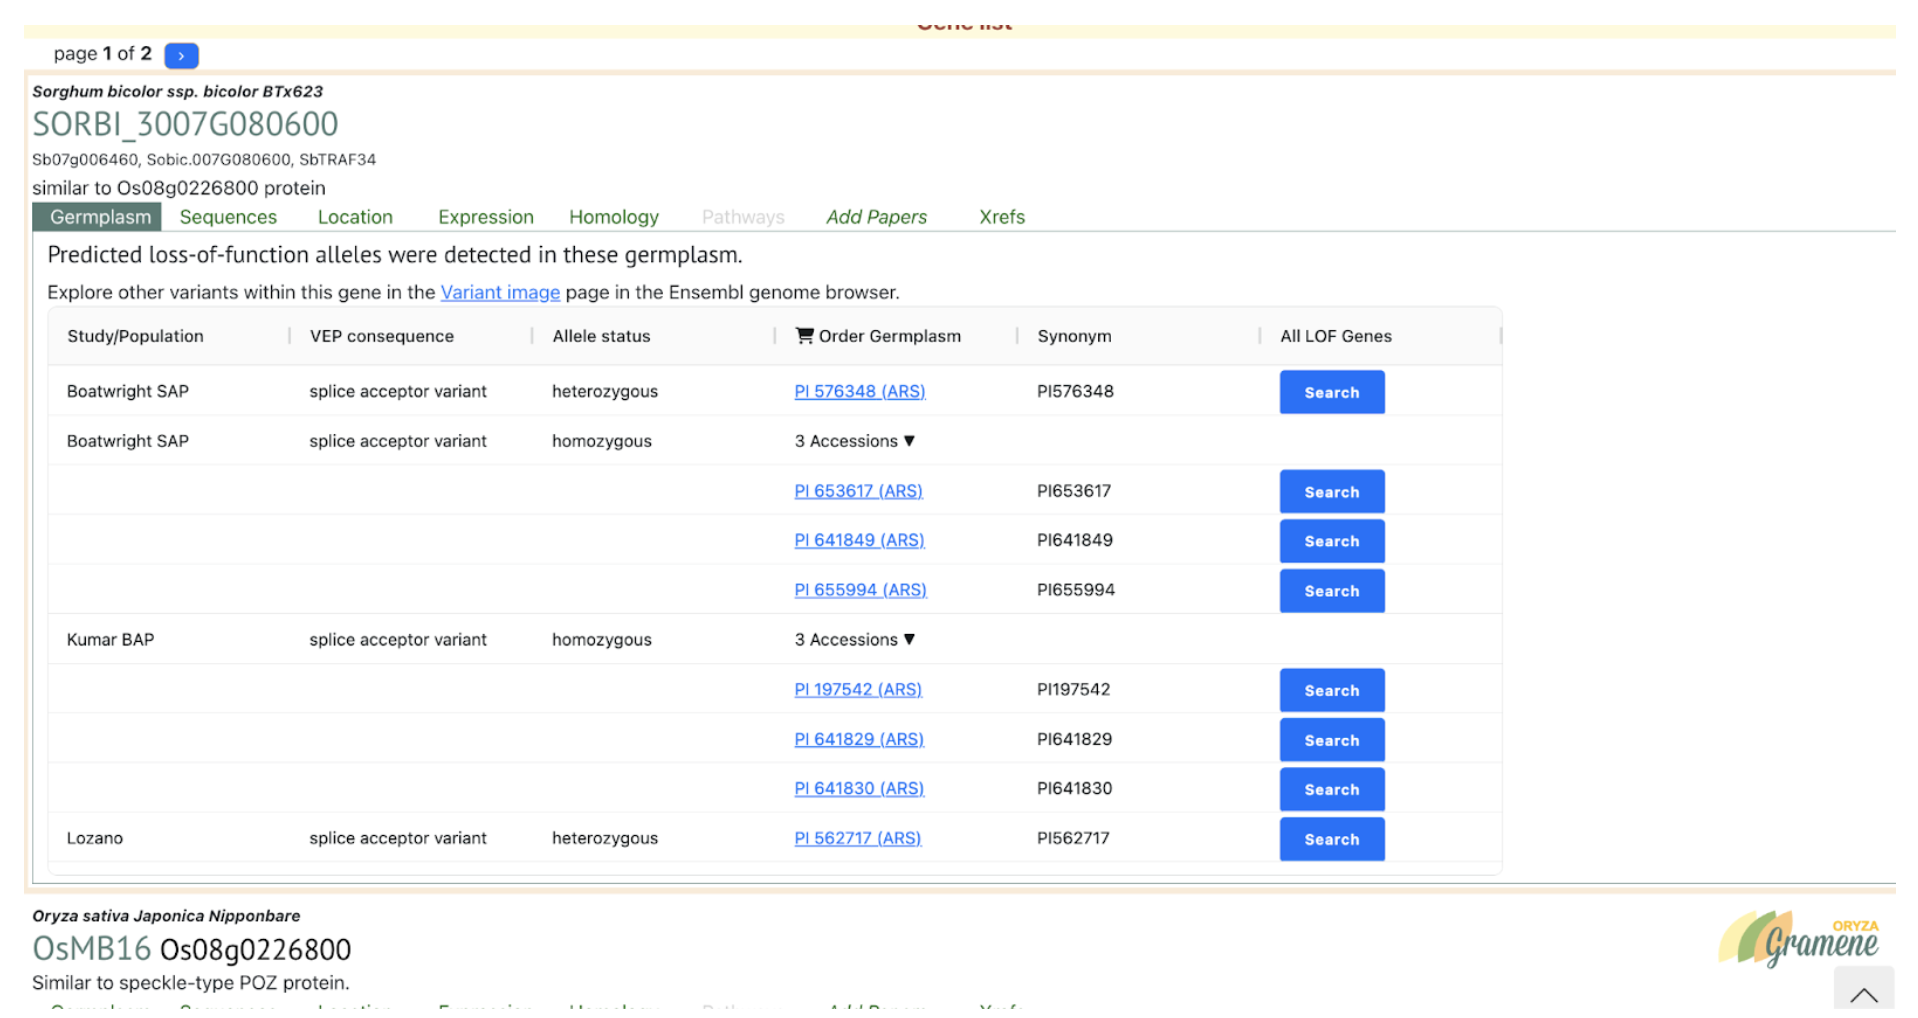
Task: Open the Xrefs tab
Action: click(x=1001, y=217)
